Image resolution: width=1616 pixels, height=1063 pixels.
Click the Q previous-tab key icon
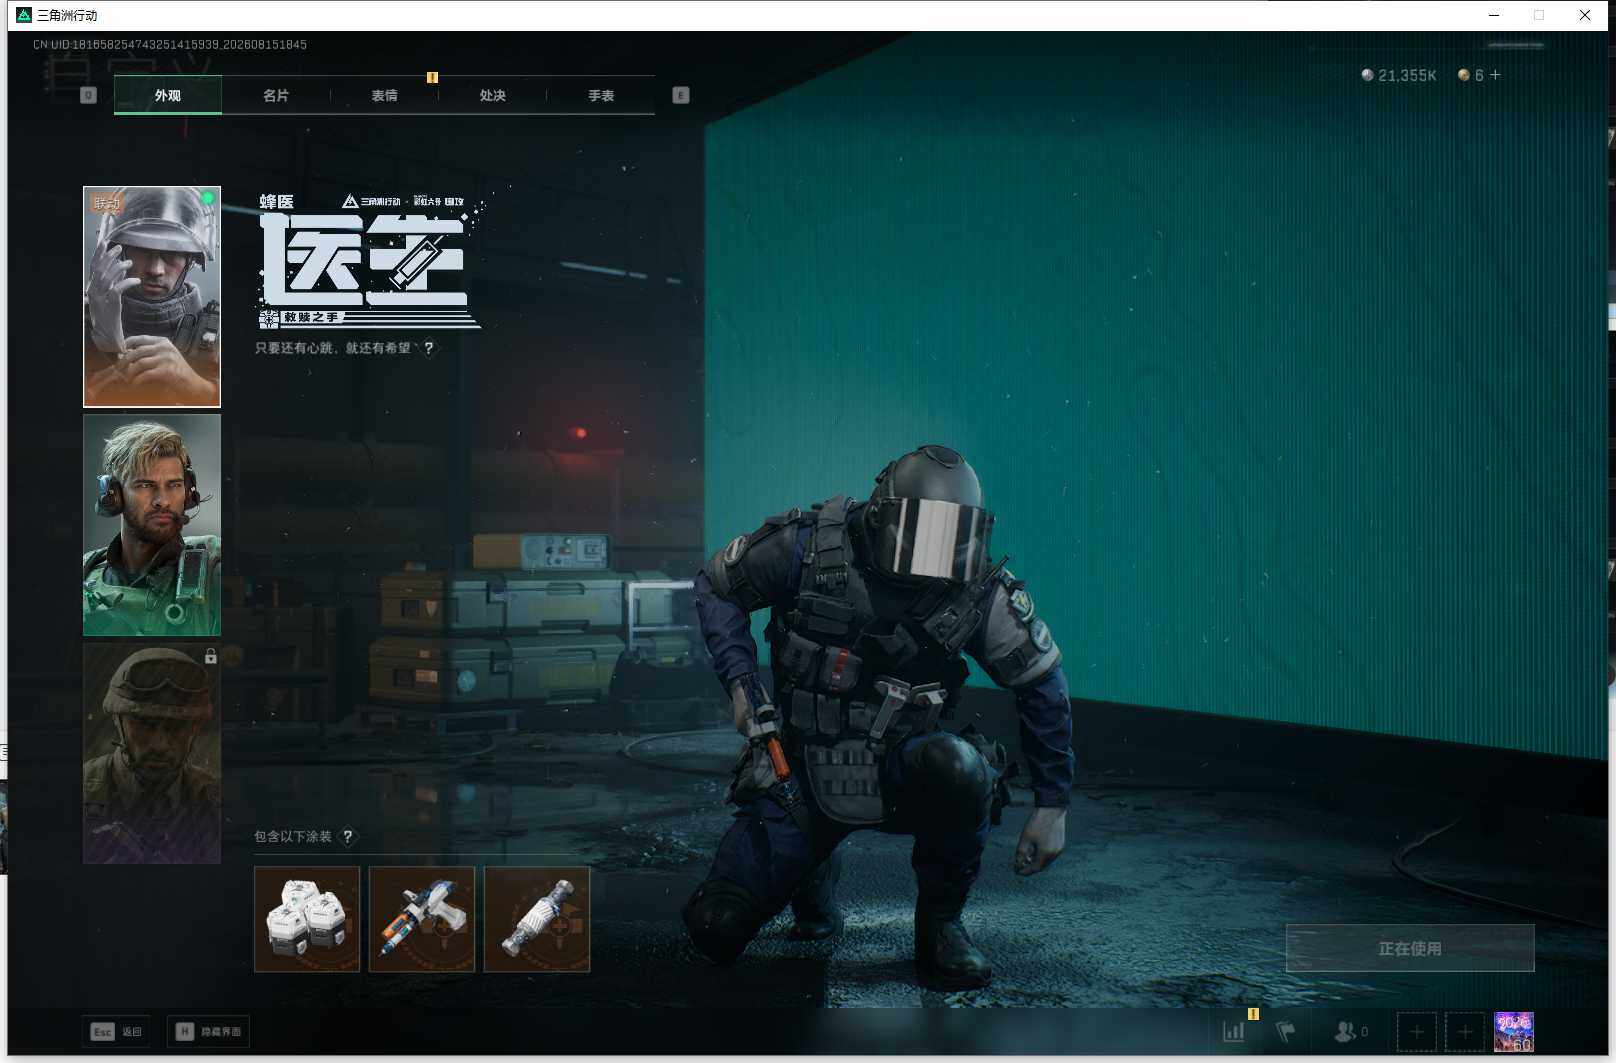click(88, 95)
